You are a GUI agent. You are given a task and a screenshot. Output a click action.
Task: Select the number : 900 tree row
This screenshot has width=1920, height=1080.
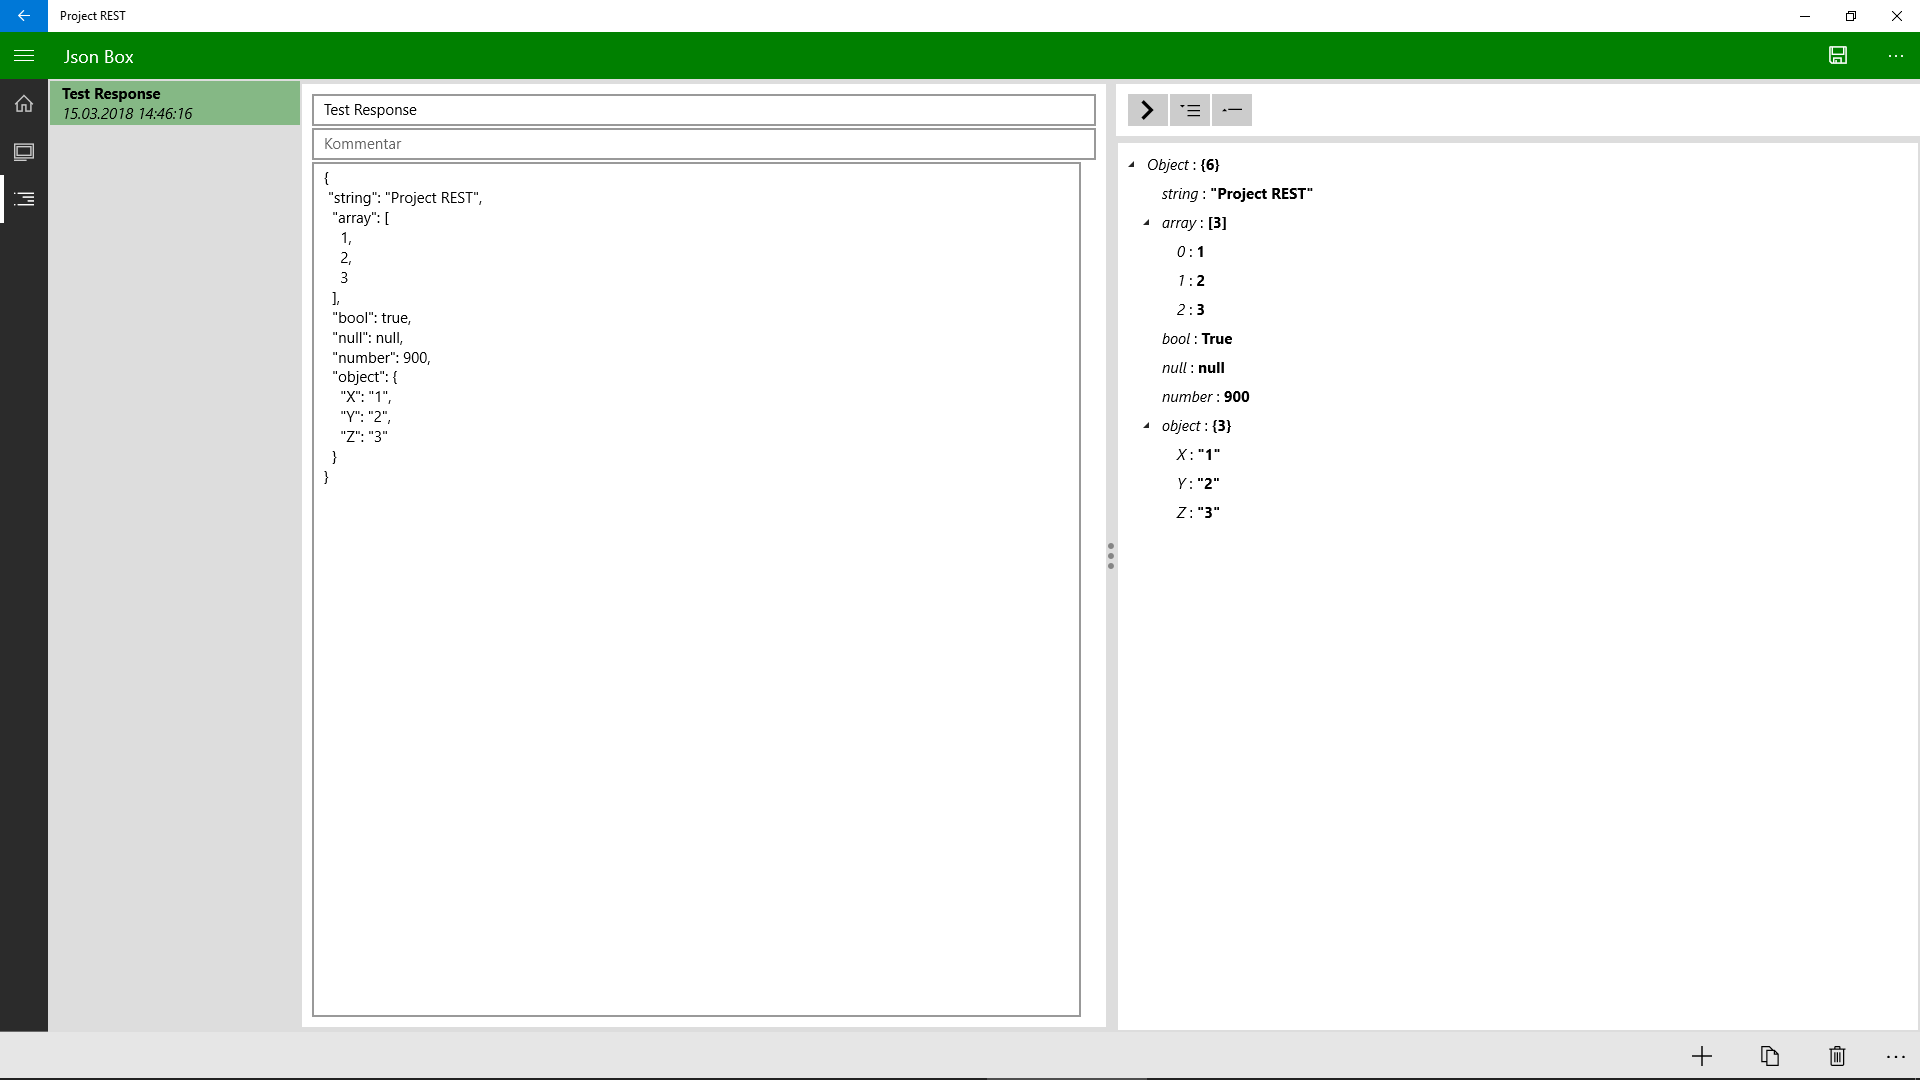1205,397
